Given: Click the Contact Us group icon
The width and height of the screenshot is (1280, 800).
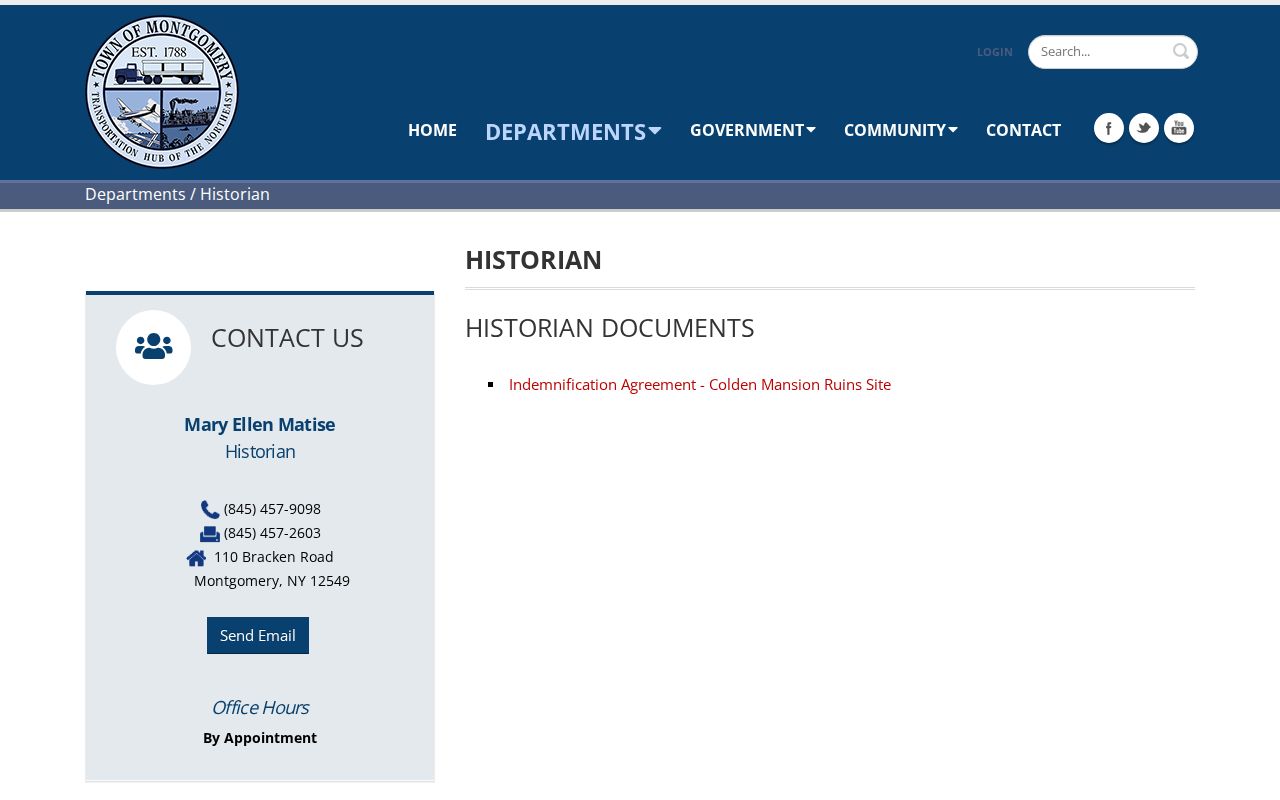Looking at the screenshot, I should pos(153,347).
